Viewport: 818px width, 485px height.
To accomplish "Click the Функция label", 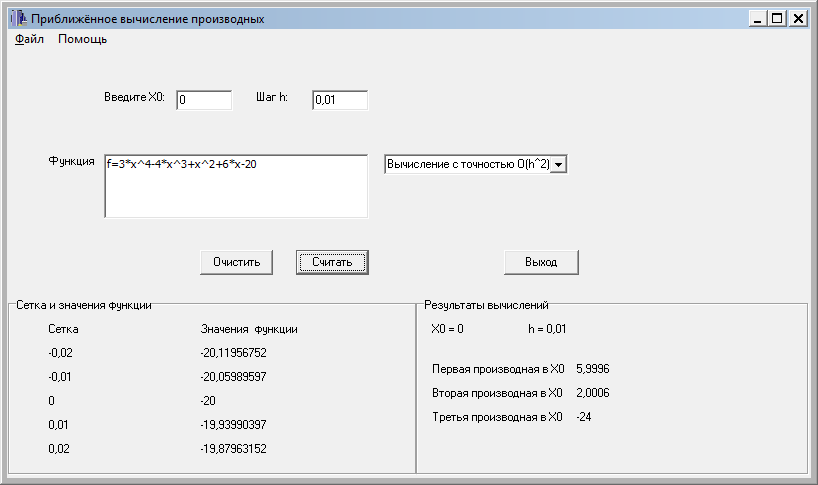I will pyautogui.click(x=71, y=161).
